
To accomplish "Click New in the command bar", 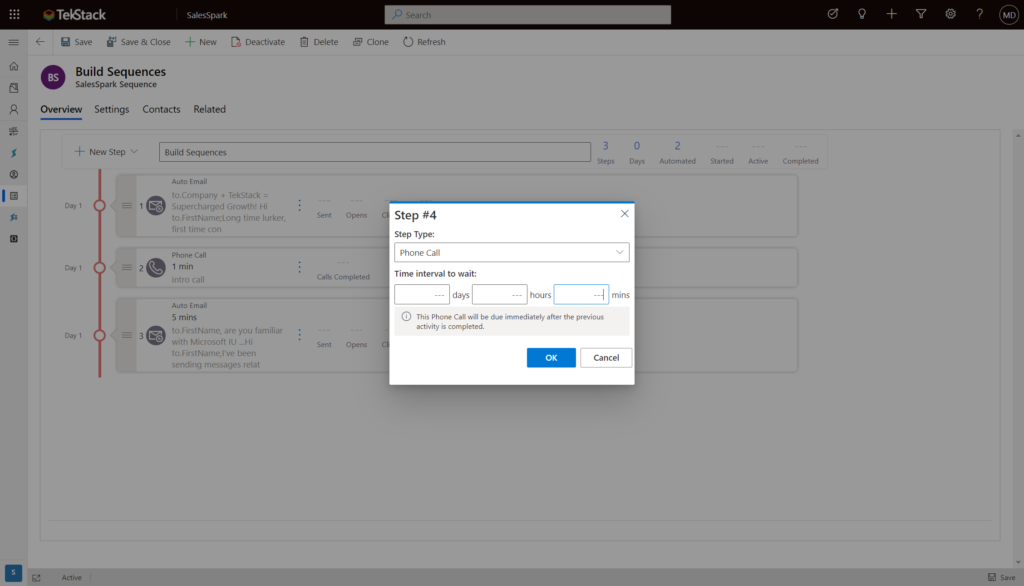I will click(x=200, y=42).
